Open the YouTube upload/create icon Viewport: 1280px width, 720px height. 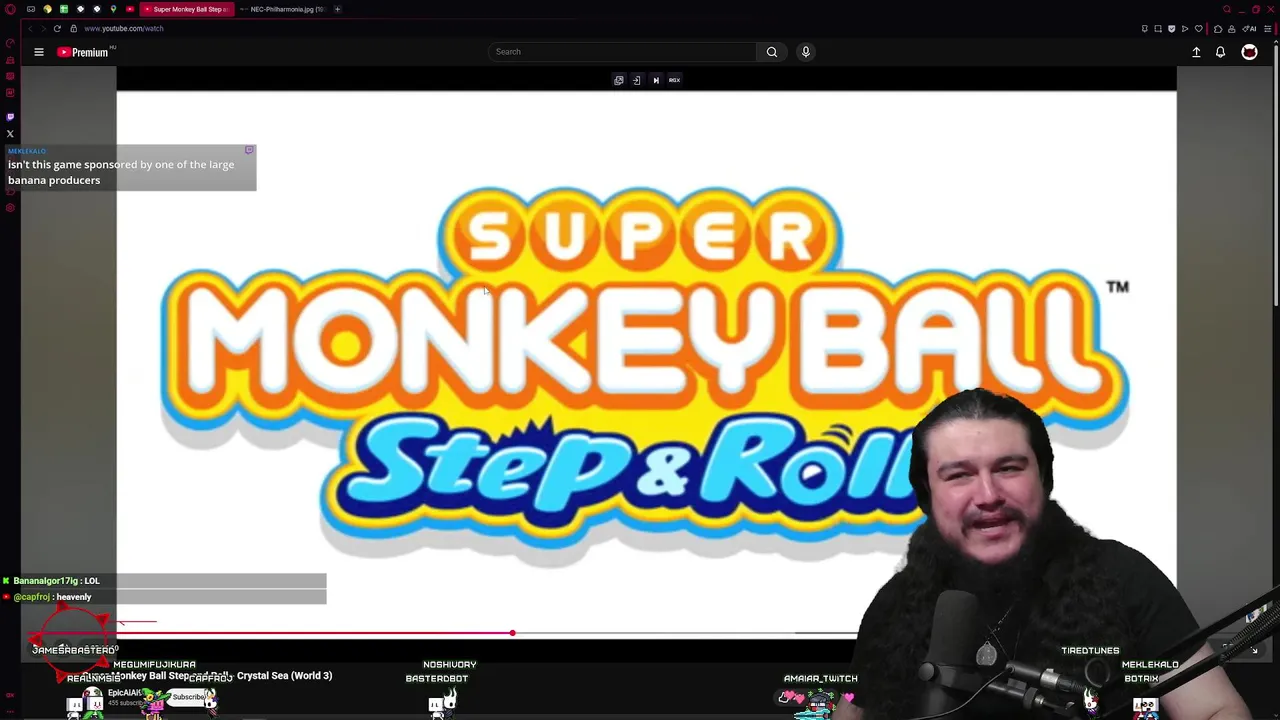click(1196, 52)
